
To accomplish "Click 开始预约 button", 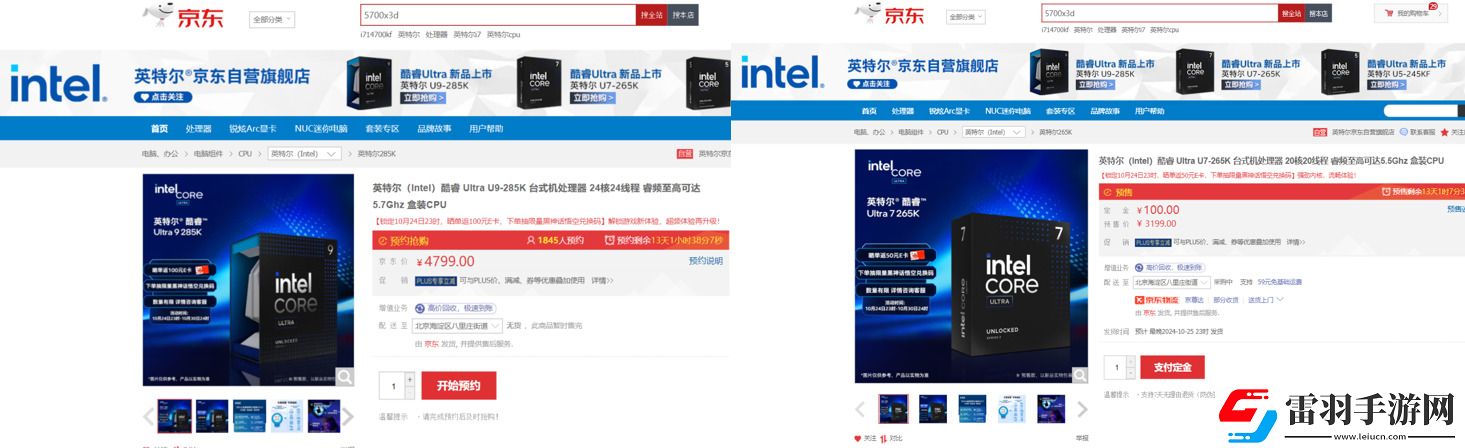I will [x=459, y=386].
